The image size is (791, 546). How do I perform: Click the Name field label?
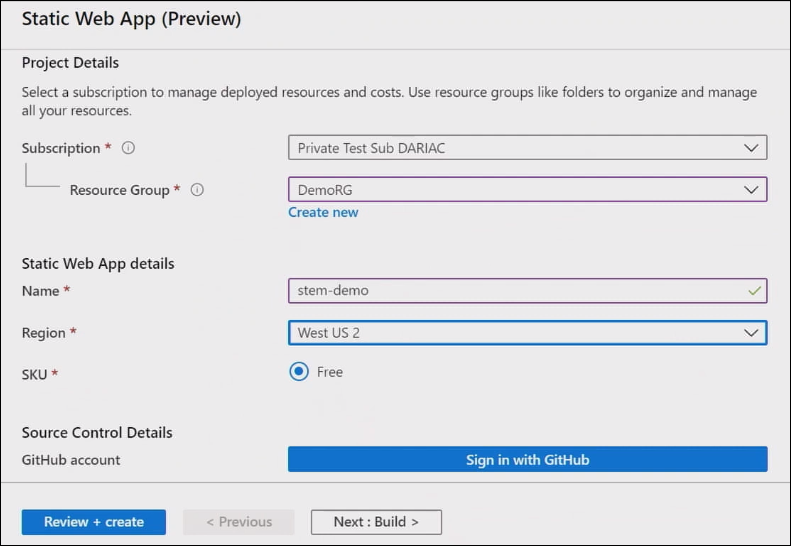tap(40, 291)
